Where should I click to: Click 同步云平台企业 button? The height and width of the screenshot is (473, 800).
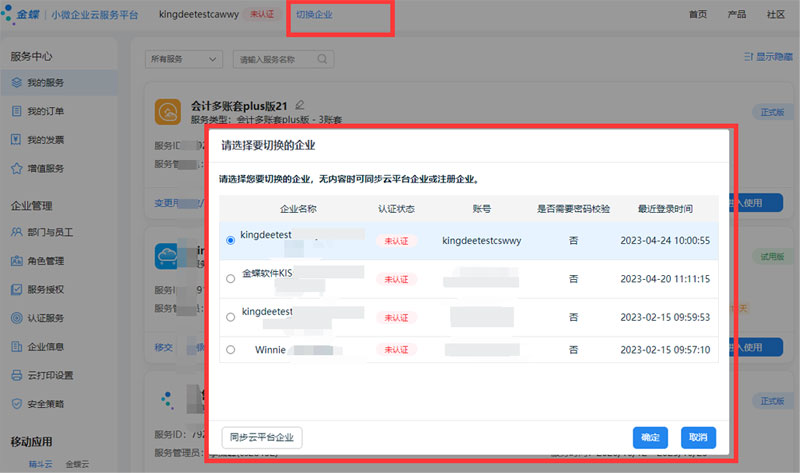pos(262,437)
